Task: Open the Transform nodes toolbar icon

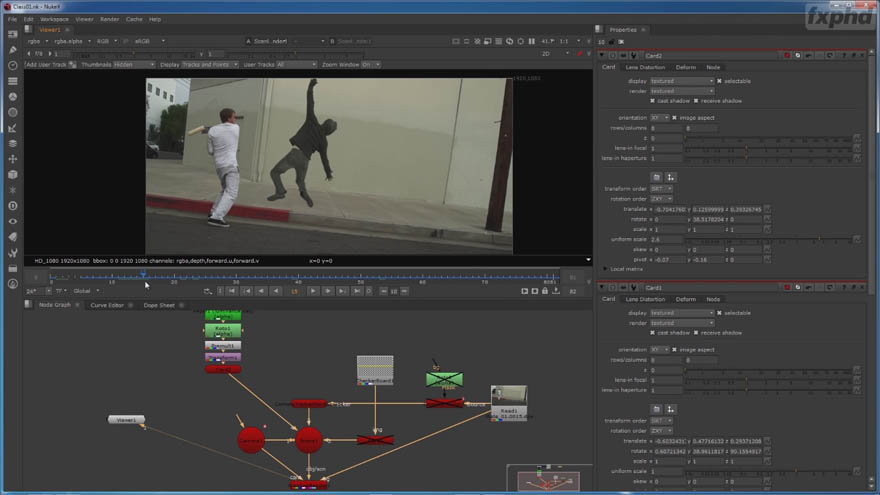Action: click(12, 159)
